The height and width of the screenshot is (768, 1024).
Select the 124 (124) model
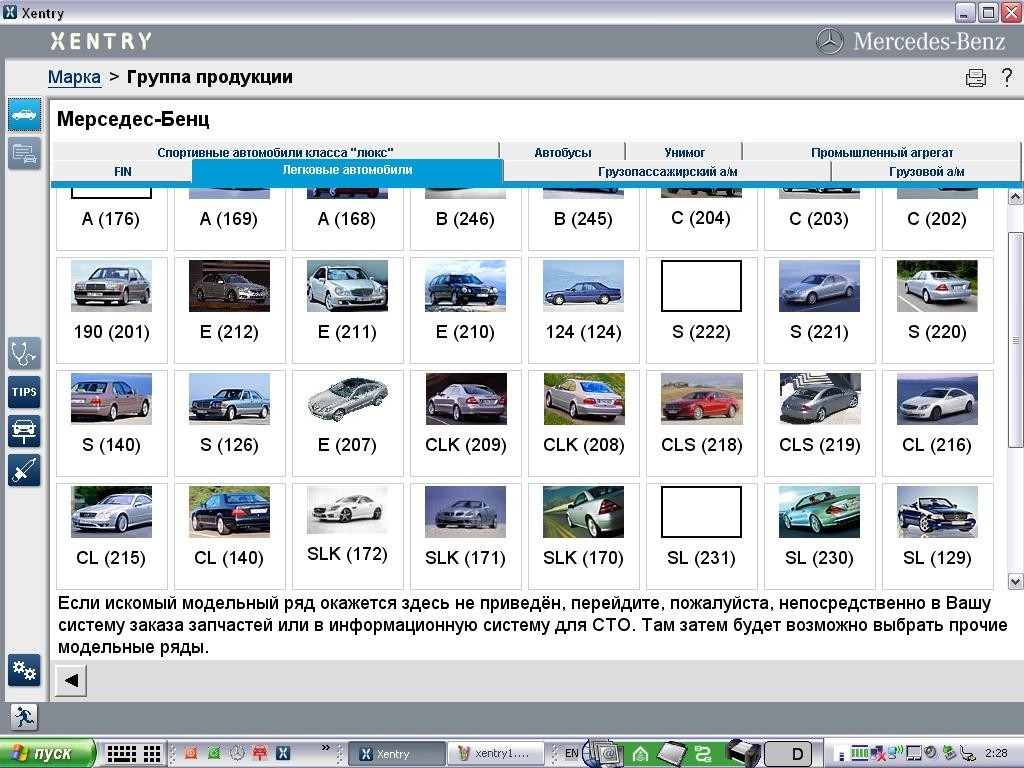coord(583,286)
